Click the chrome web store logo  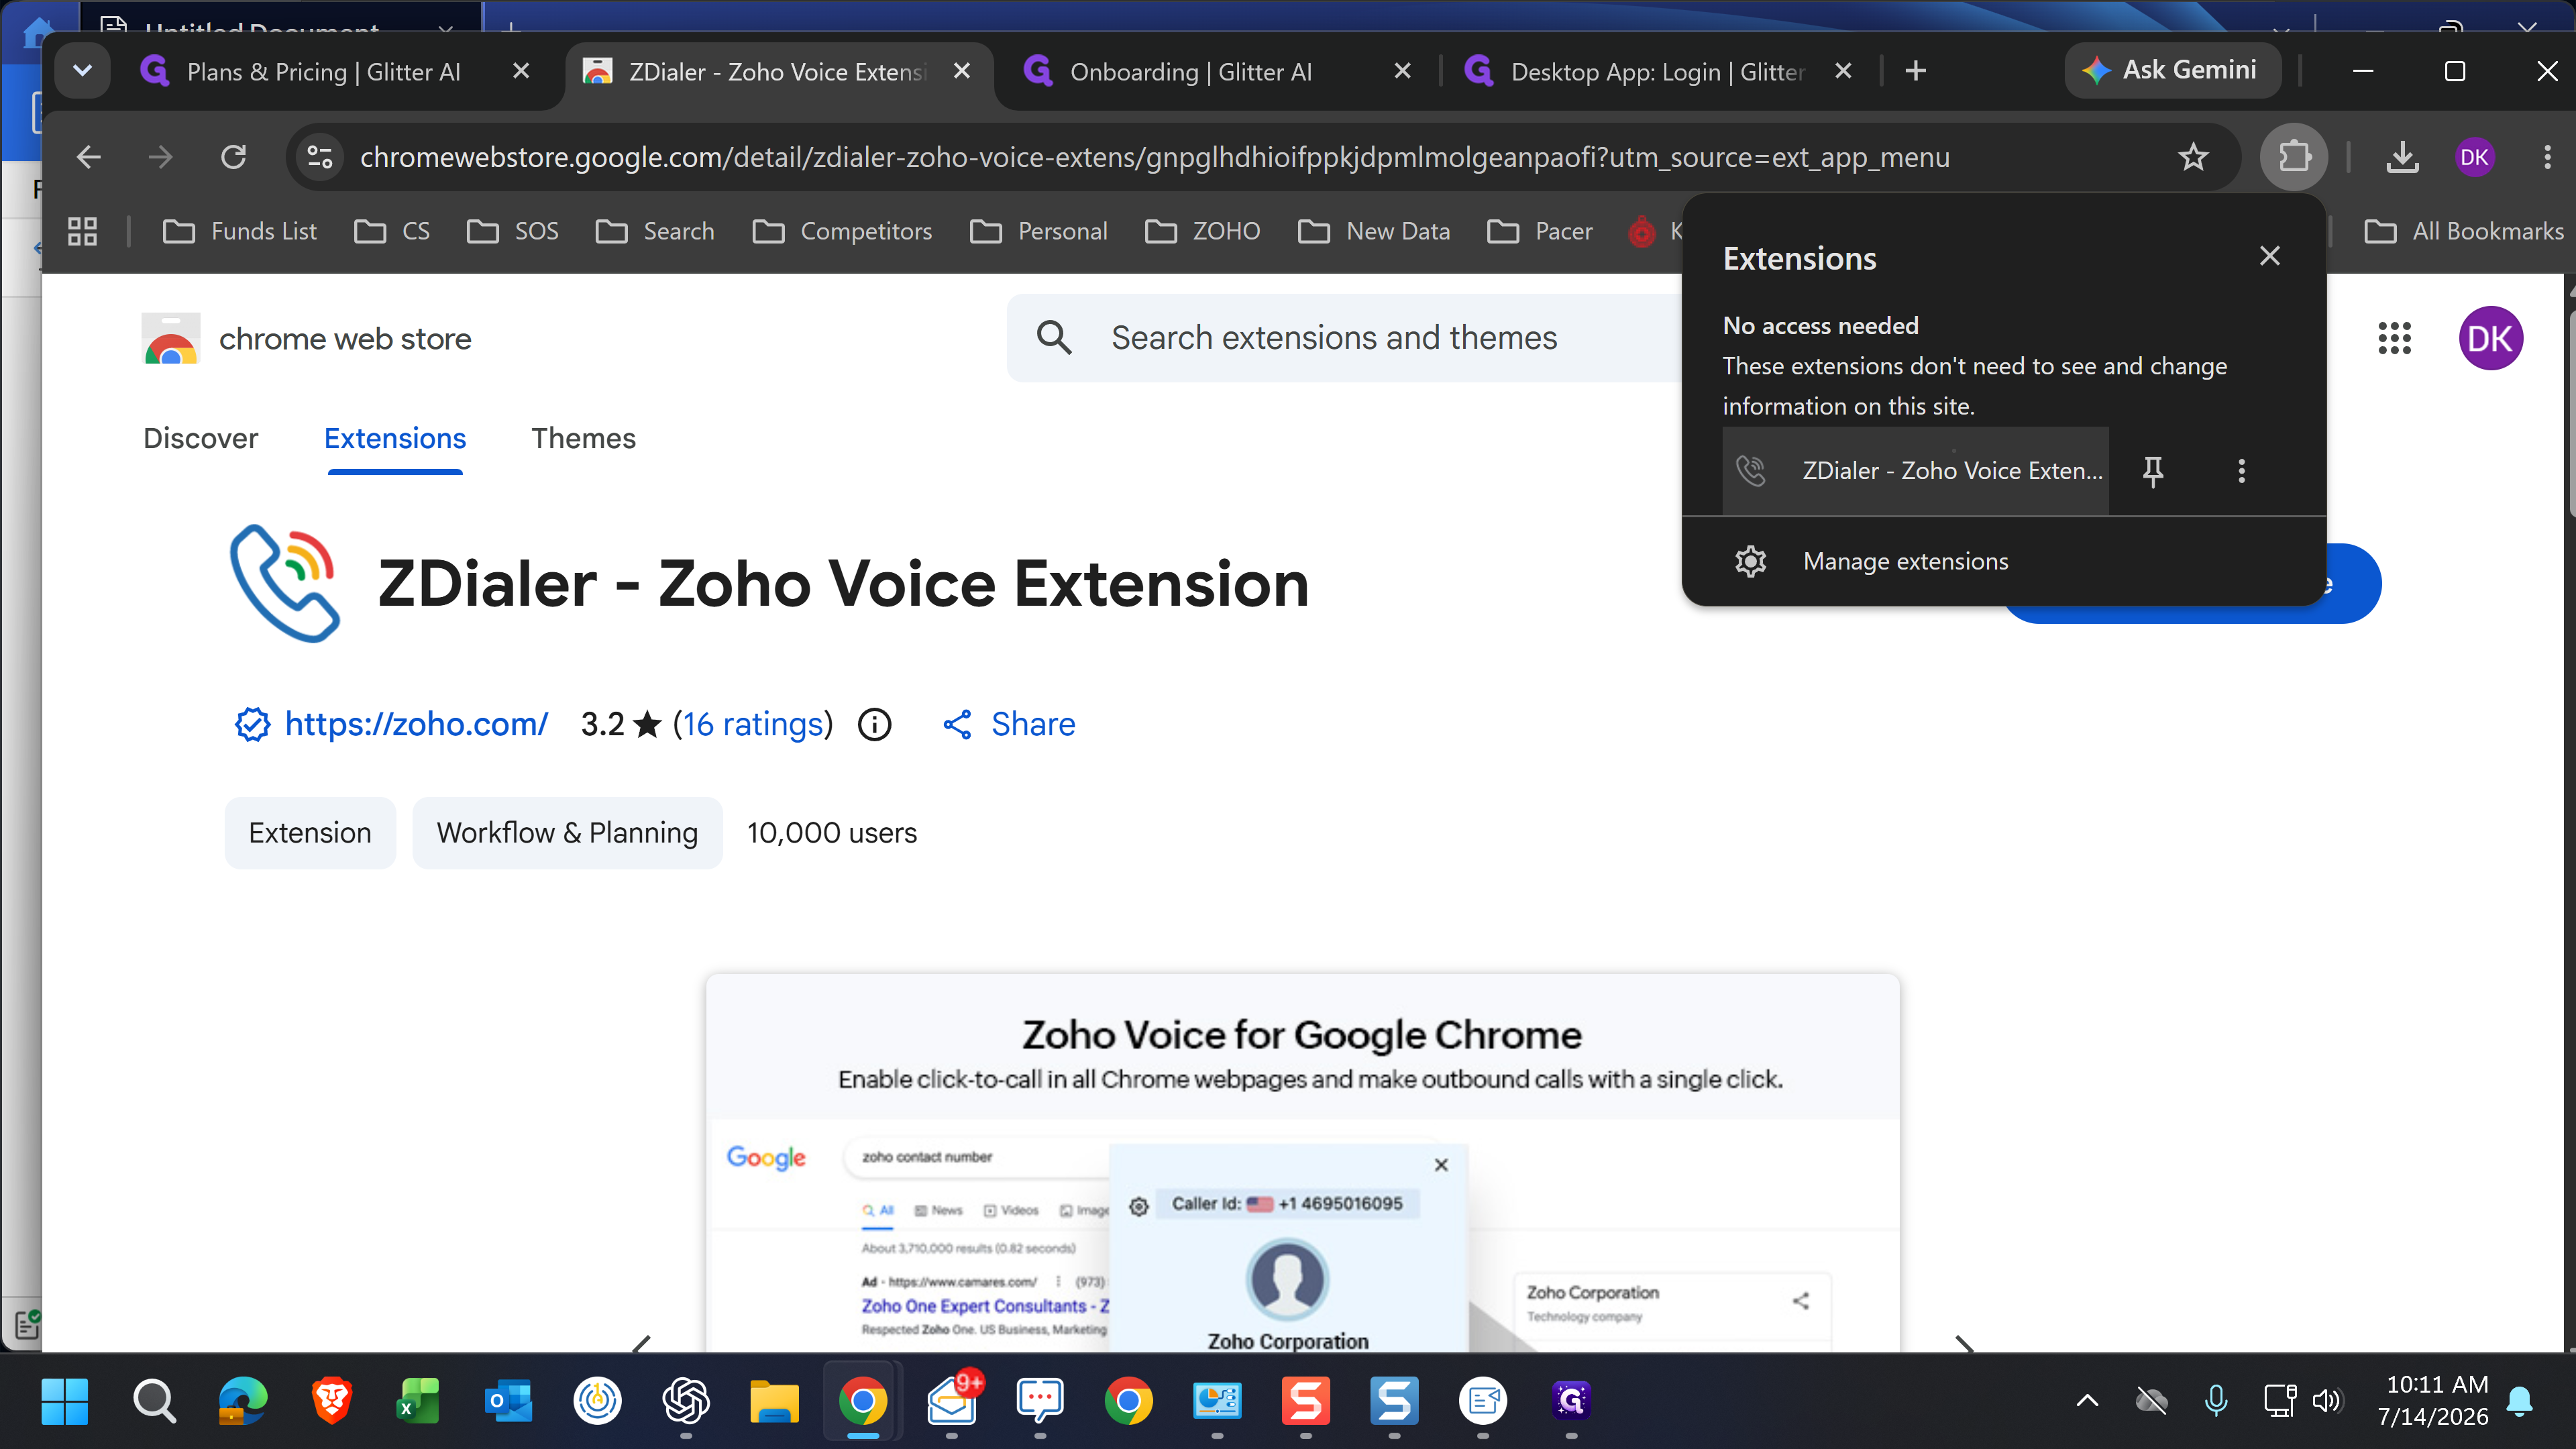tap(306, 339)
